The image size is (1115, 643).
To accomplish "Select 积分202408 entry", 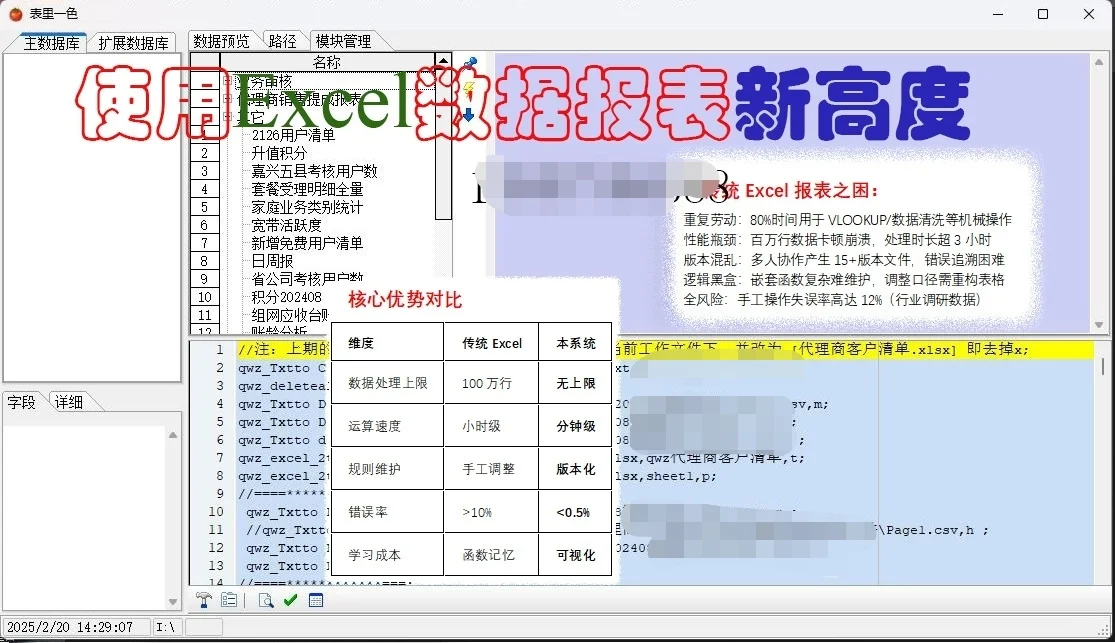I will click(x=287, y=297).
